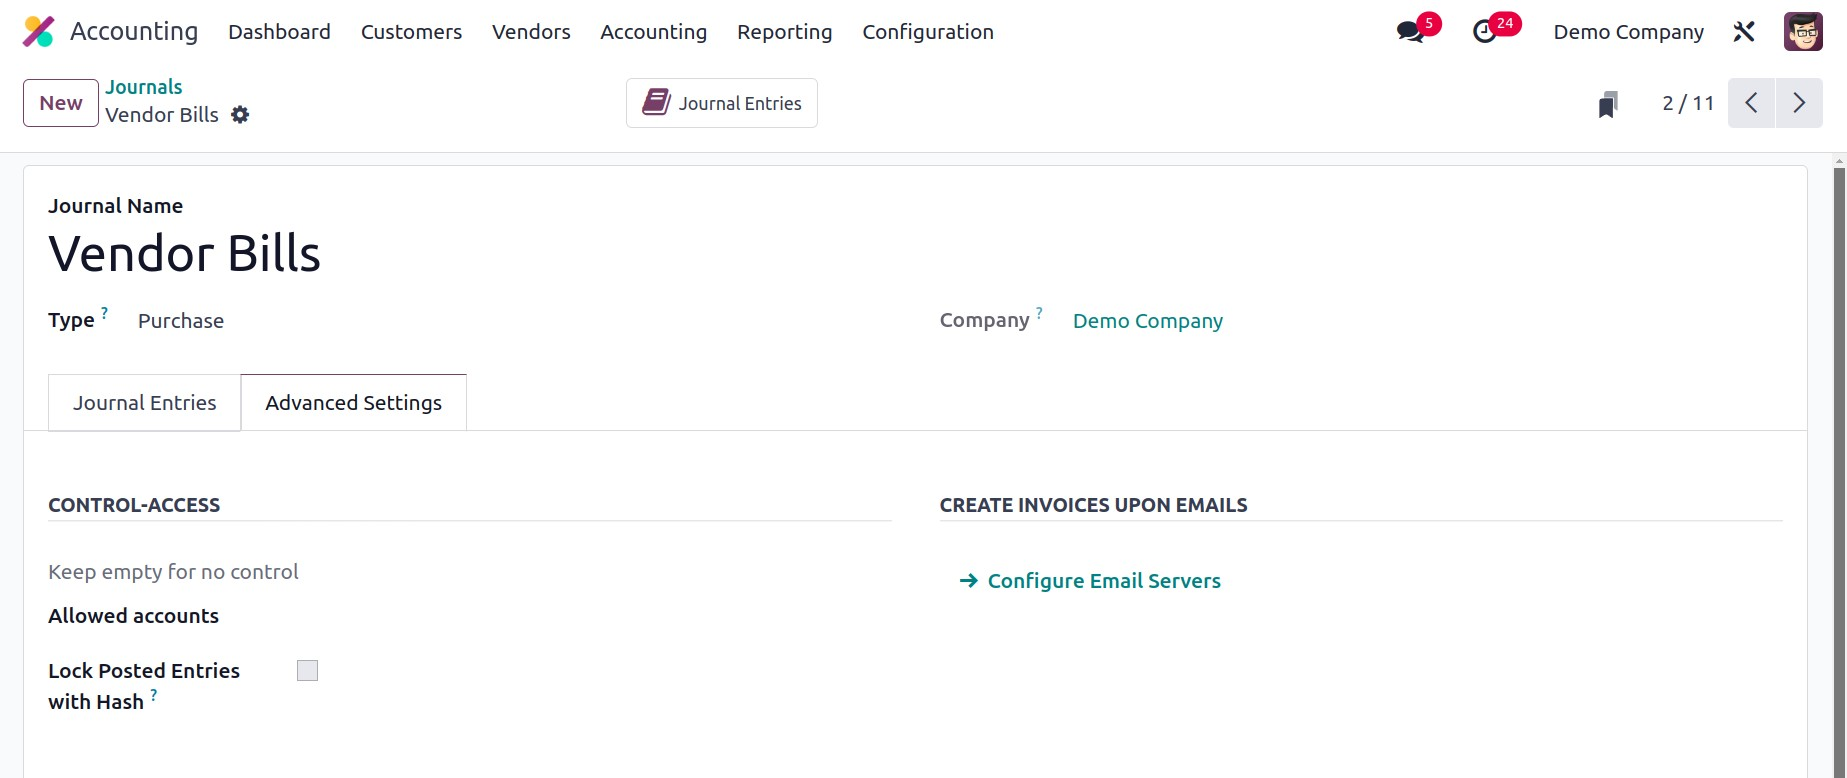Screen dimensions: 1847x778
Task: Click the bookmark icon near the pager
Action: pyautogui.click(x=1608, y=104)
